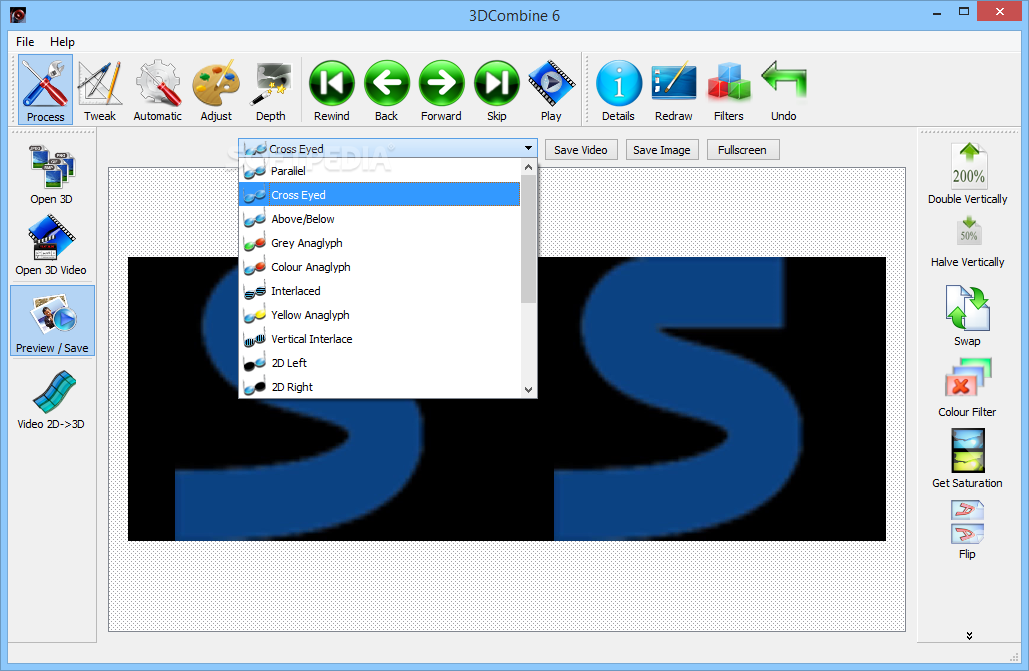Open 3D image files
The height and width of the screenshot is (671, 1029).
coord(51,175)
